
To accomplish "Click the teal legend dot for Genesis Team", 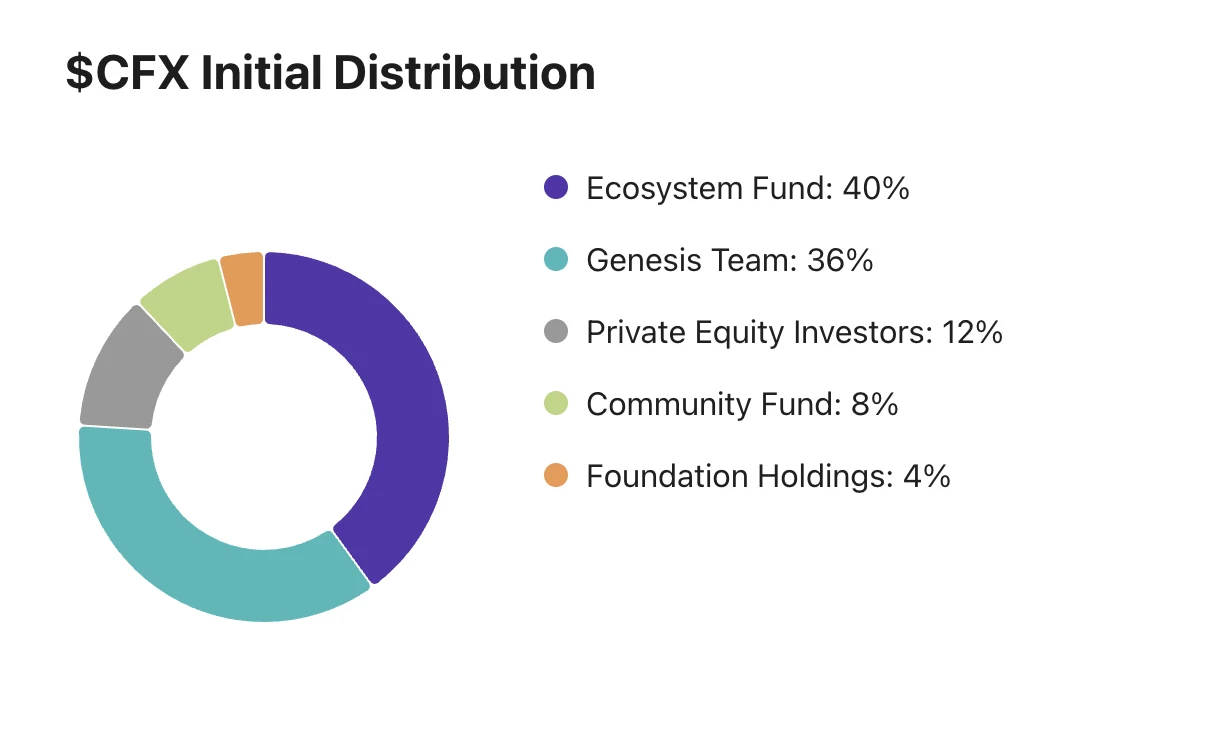I will click(x=556, y=259).
